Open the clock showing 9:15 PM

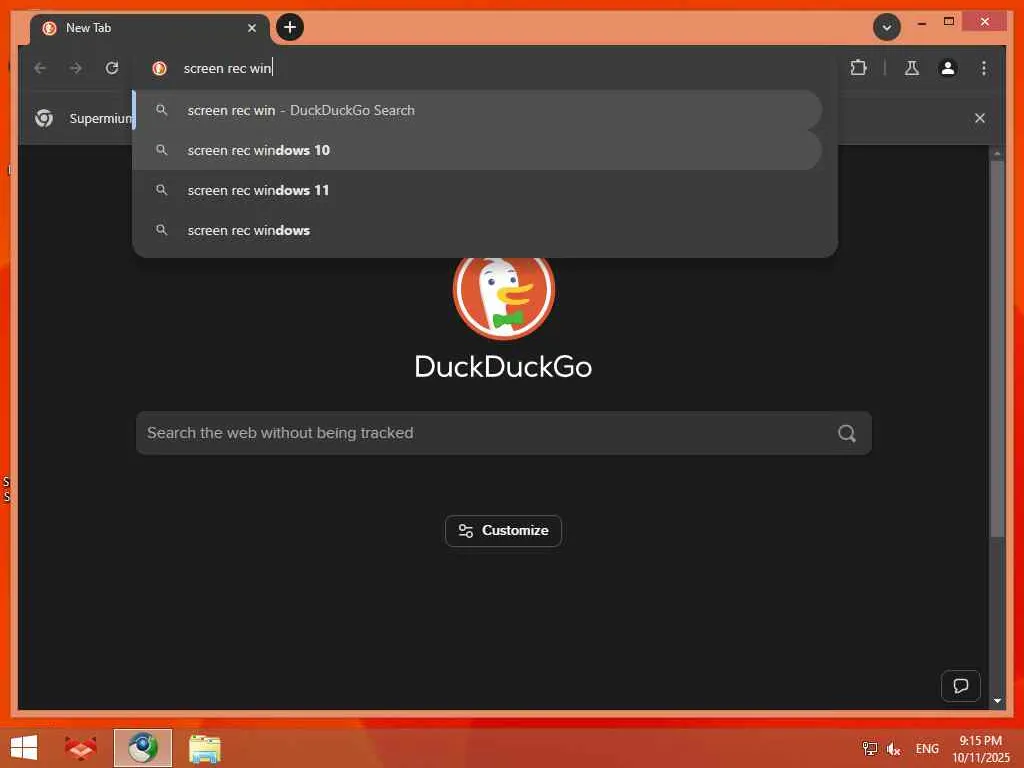(x=980, y=748)
